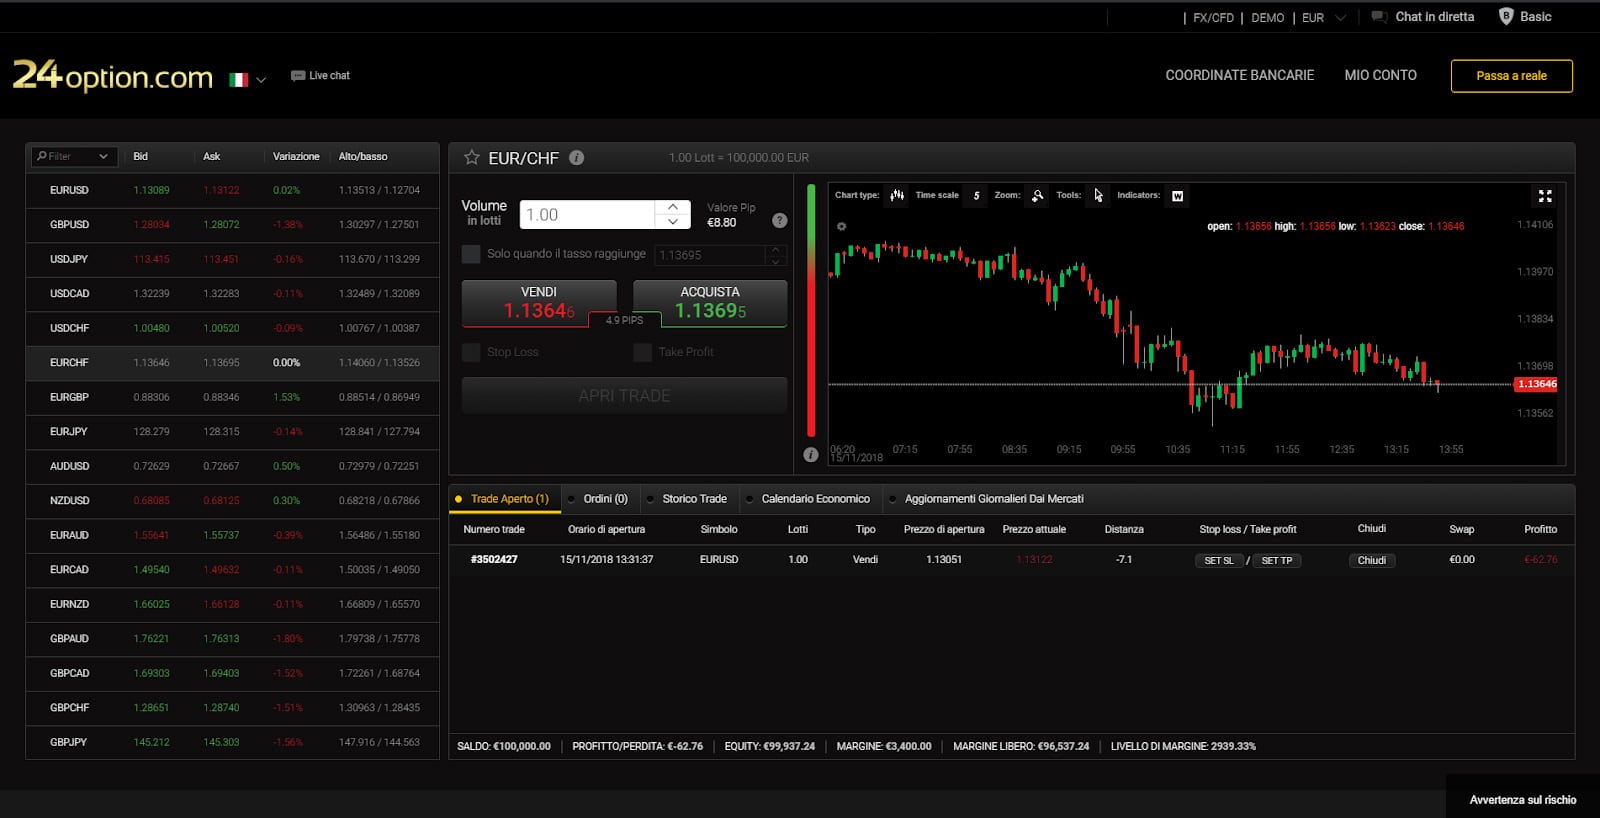Click the APRI TRADE button
The height and width of the screenshot is (818, 1600).
click(x=624, y=396)
